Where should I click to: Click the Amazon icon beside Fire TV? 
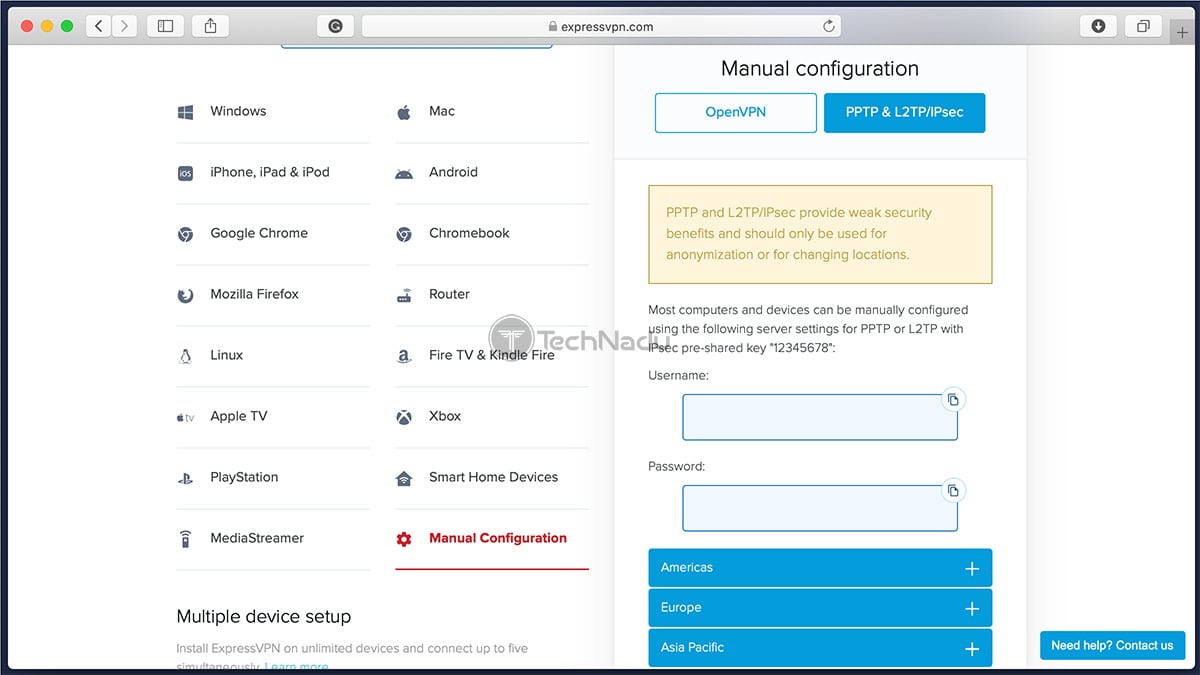pos(404,356)
